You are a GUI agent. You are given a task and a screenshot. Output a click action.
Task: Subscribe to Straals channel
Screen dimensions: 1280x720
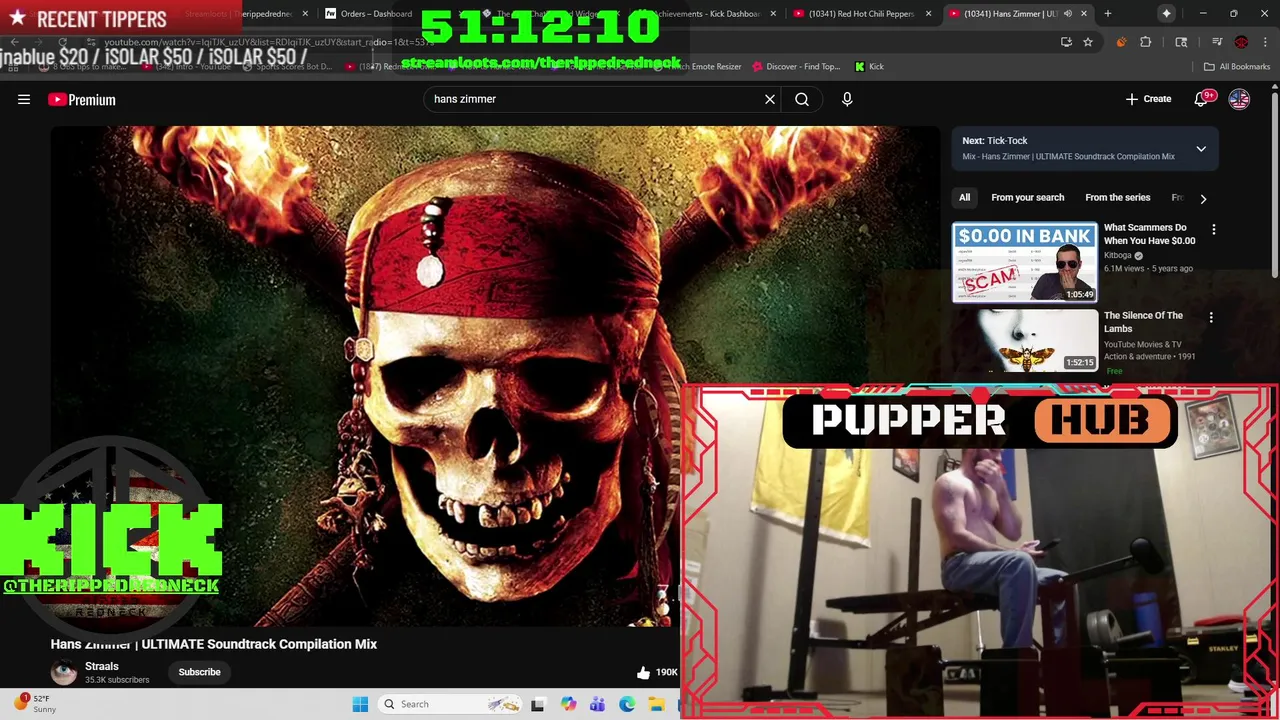tap(199, 672)
